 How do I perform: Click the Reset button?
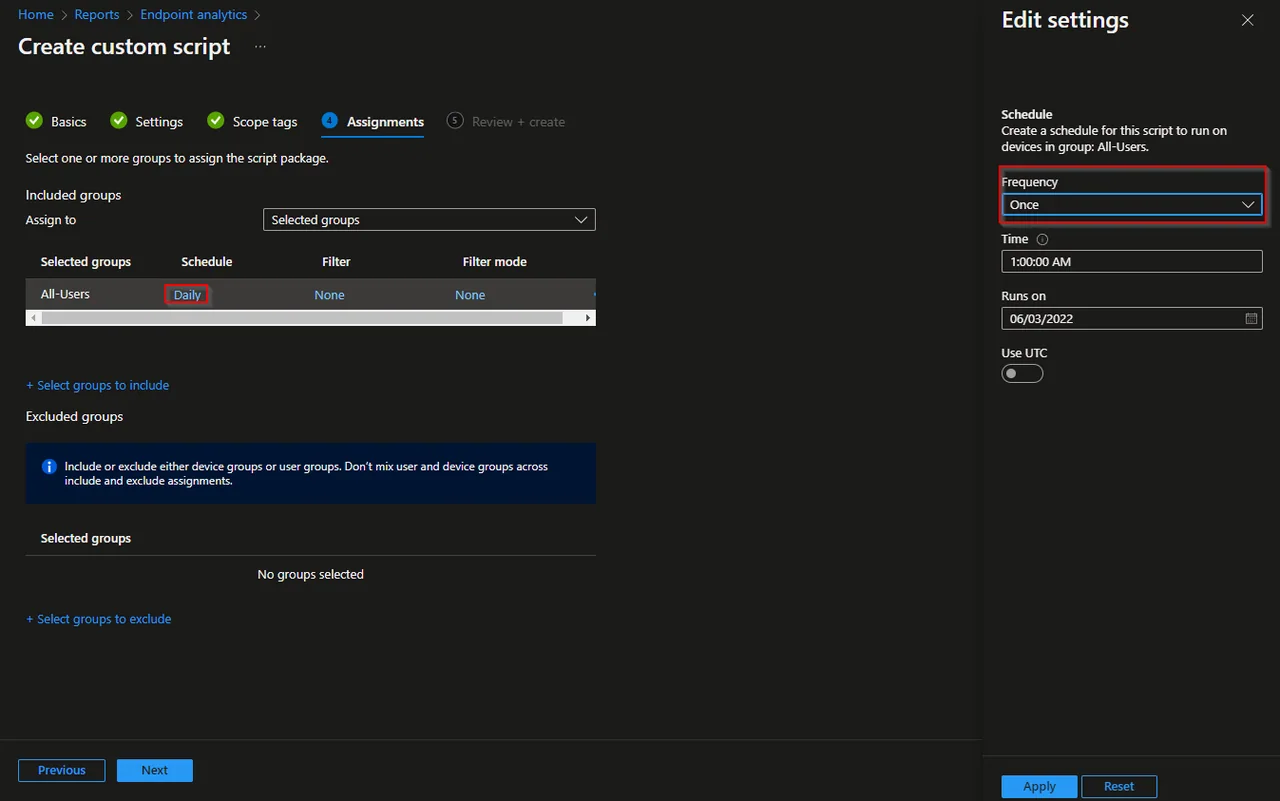[1119, 786]
